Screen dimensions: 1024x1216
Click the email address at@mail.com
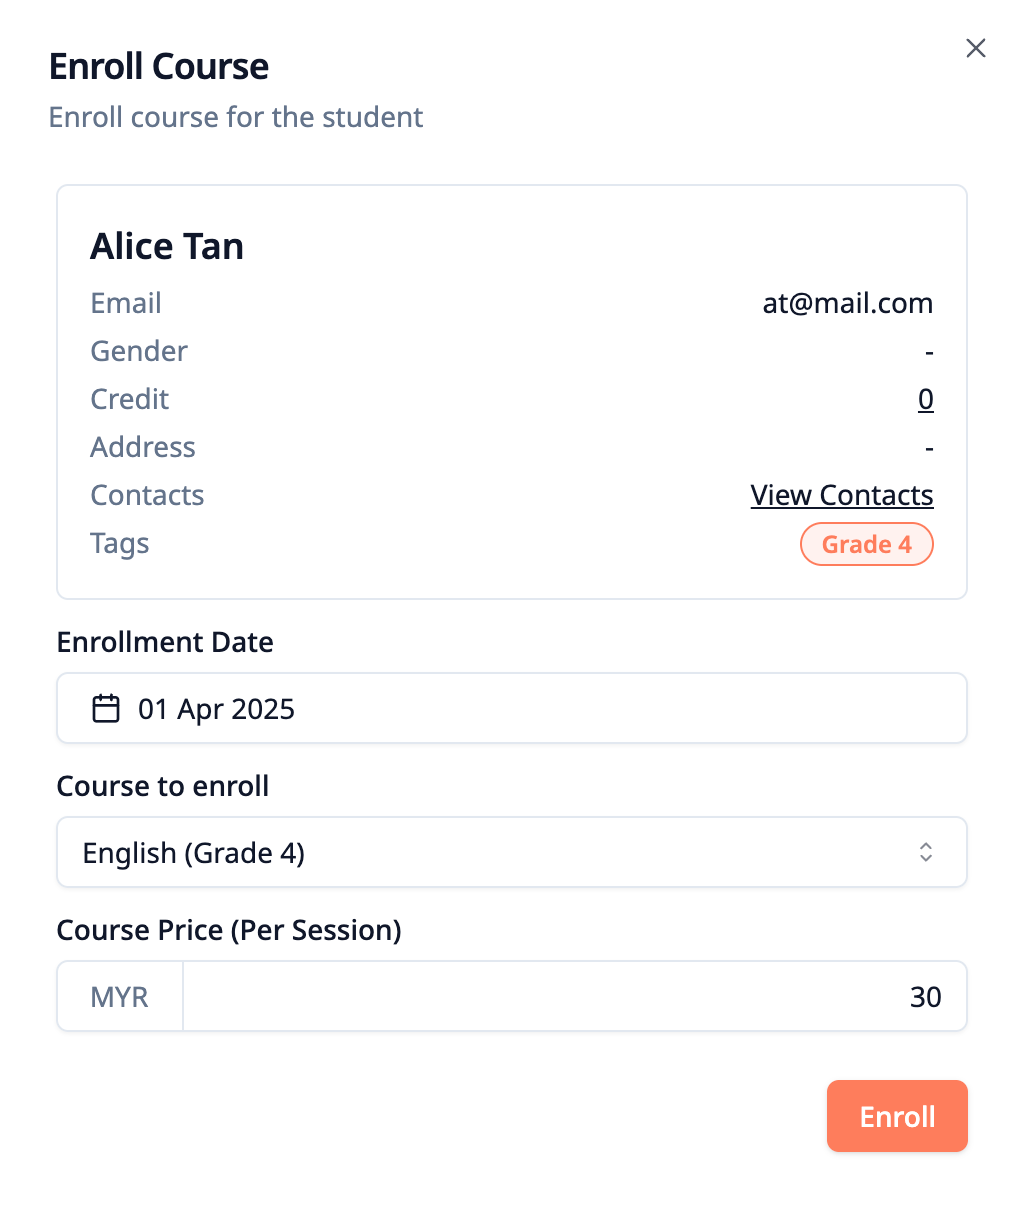pos(848,303)
